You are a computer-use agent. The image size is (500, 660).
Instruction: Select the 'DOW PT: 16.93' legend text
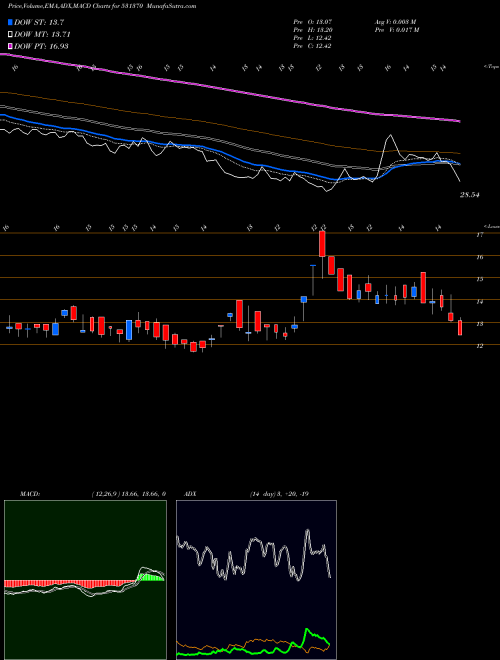pyautogui.click(x=41, y=46)
